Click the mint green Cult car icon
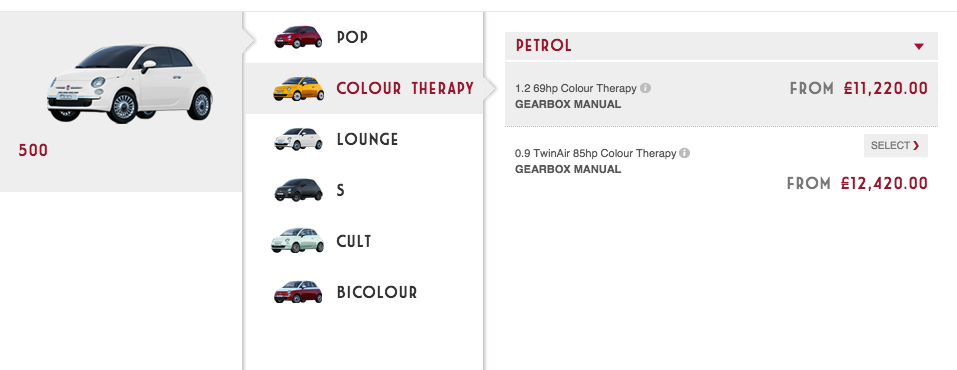This screenshot has height=370, width=957. pyautogui.click(x=297, y=241)
